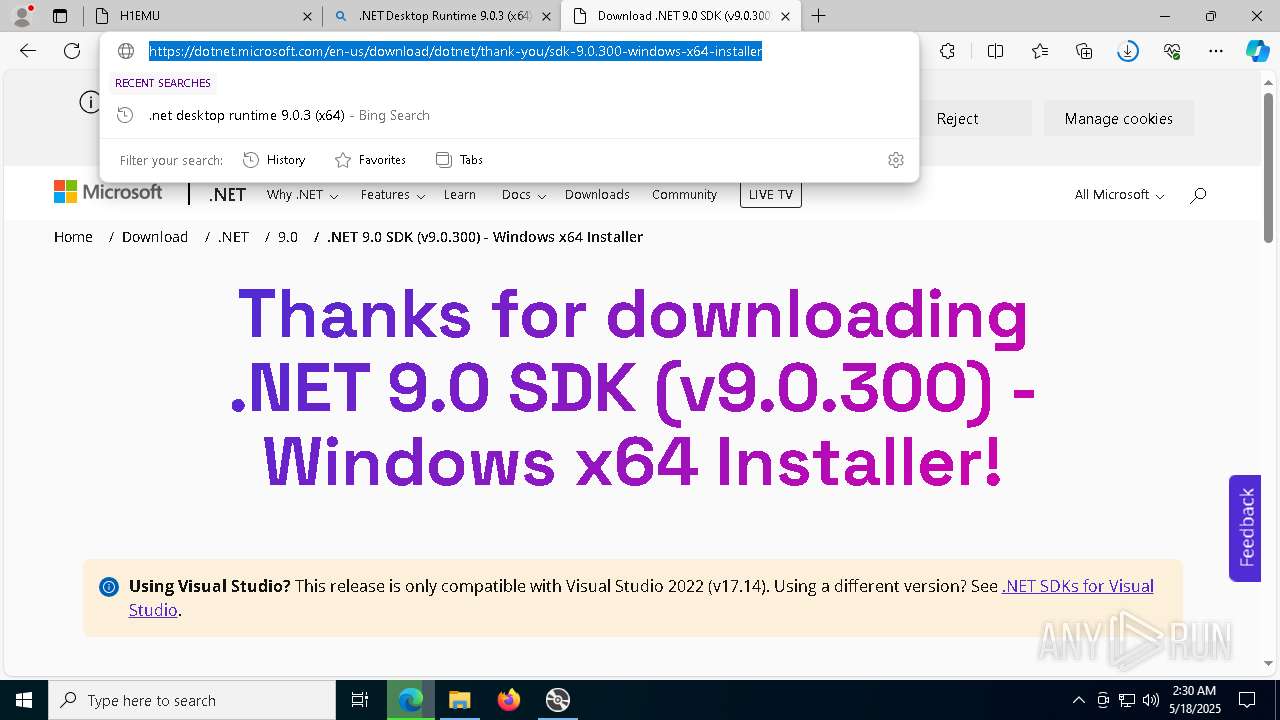1280x720 pixels.
Task: Filter search by History
Action: click(274, 160)
